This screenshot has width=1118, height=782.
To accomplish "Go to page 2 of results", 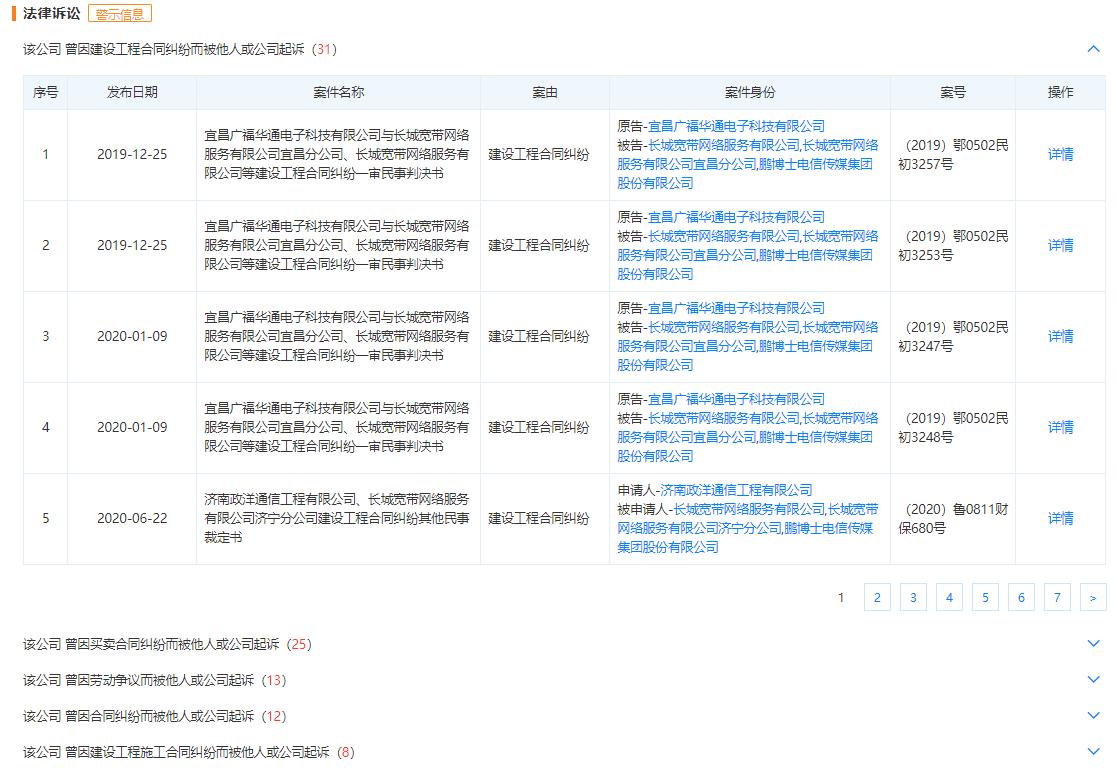I will pos(877,597).
